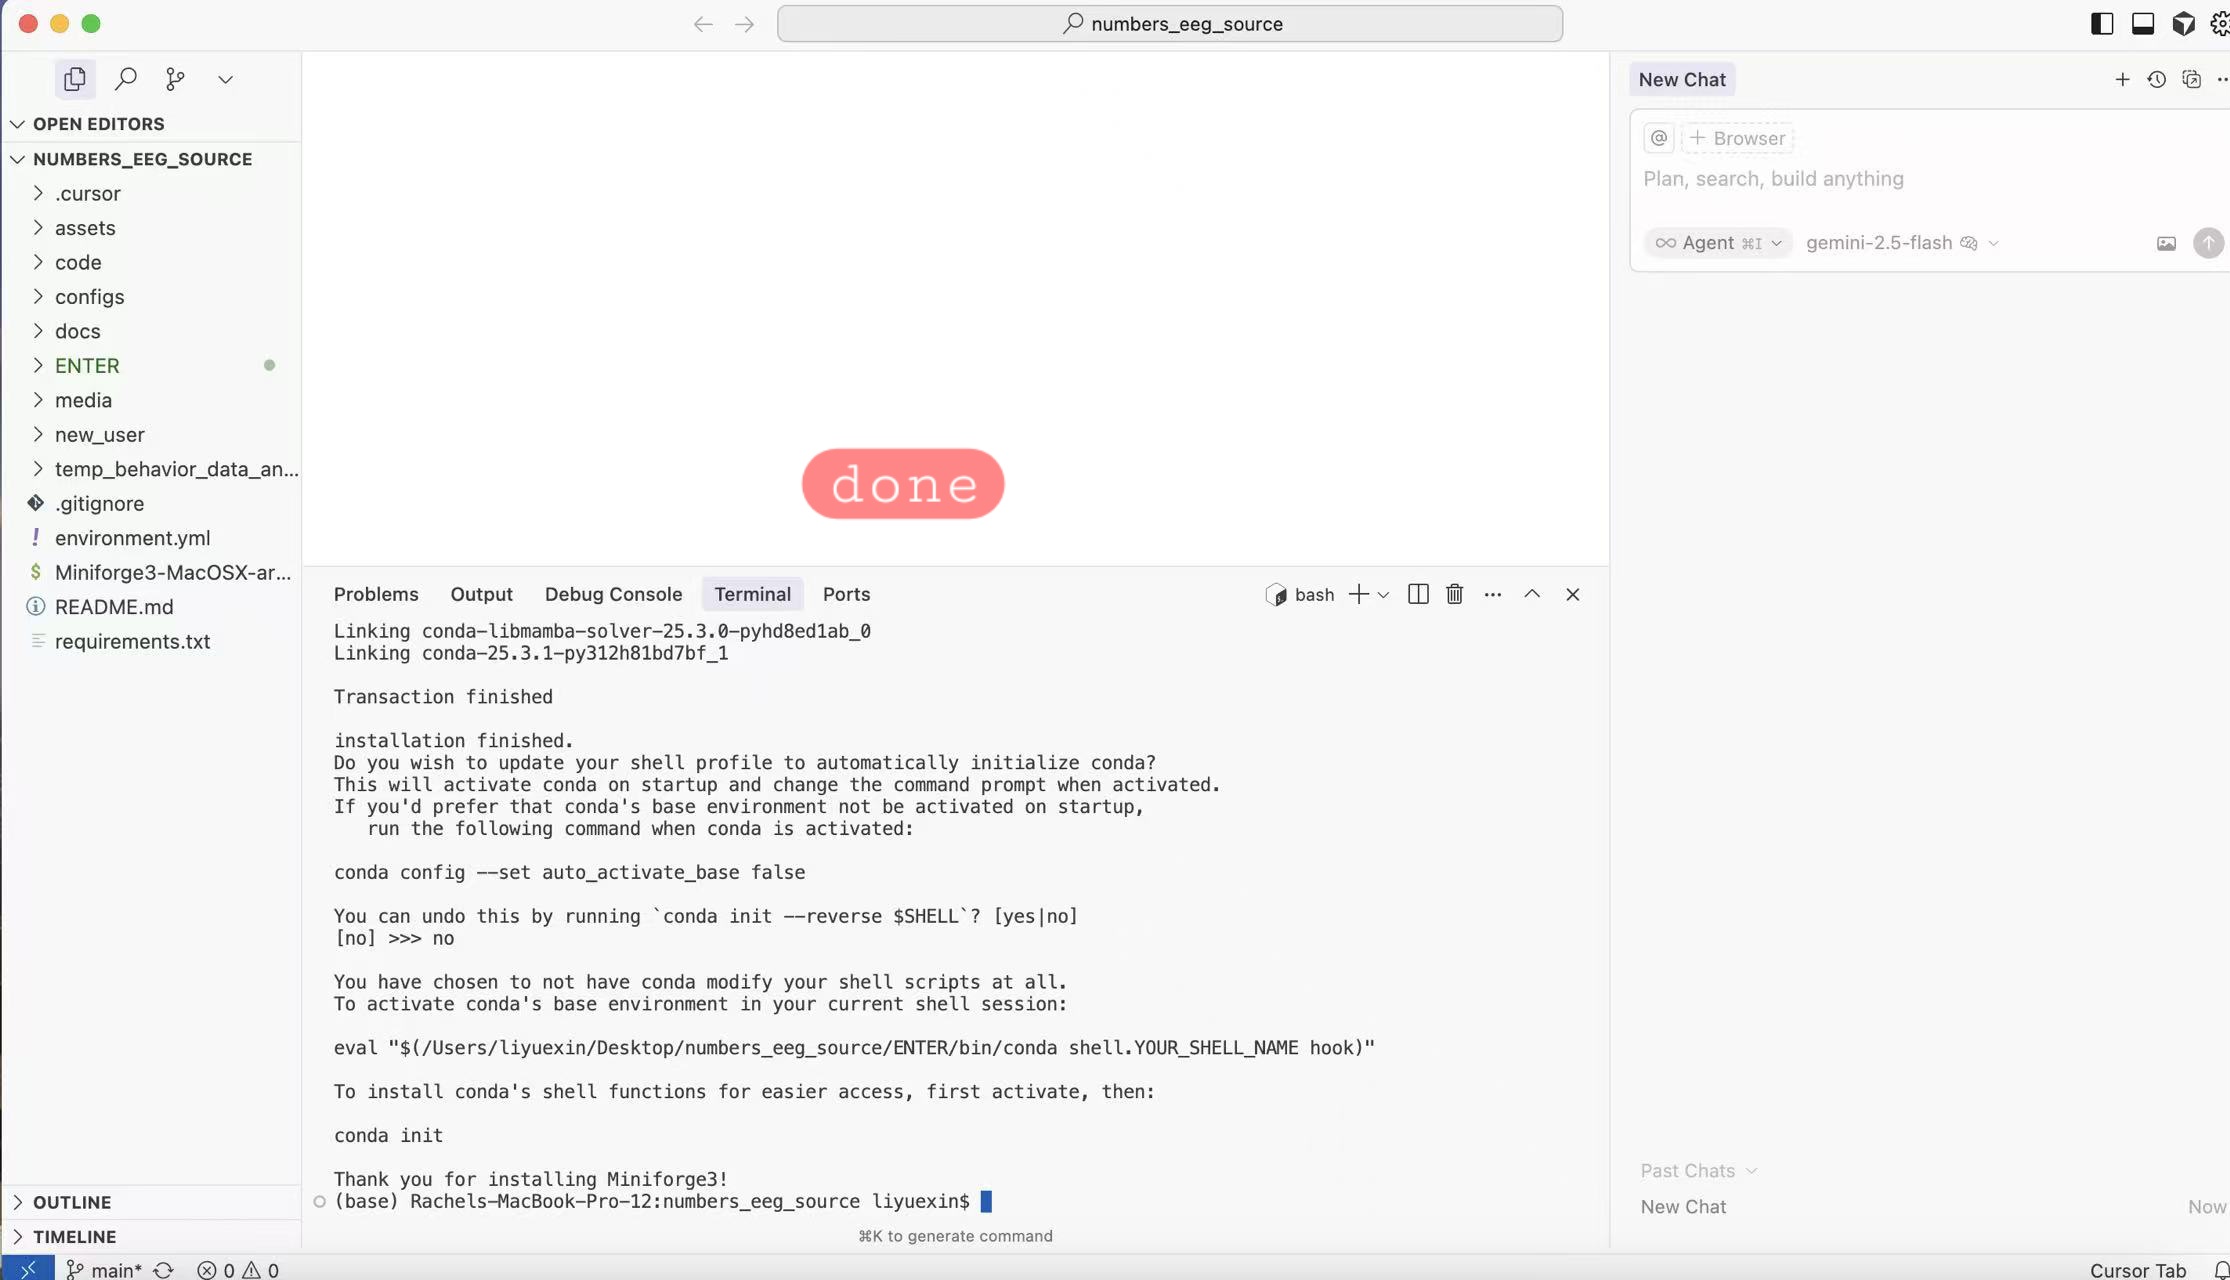Open Agent mode dropdown

[1717, 243]
